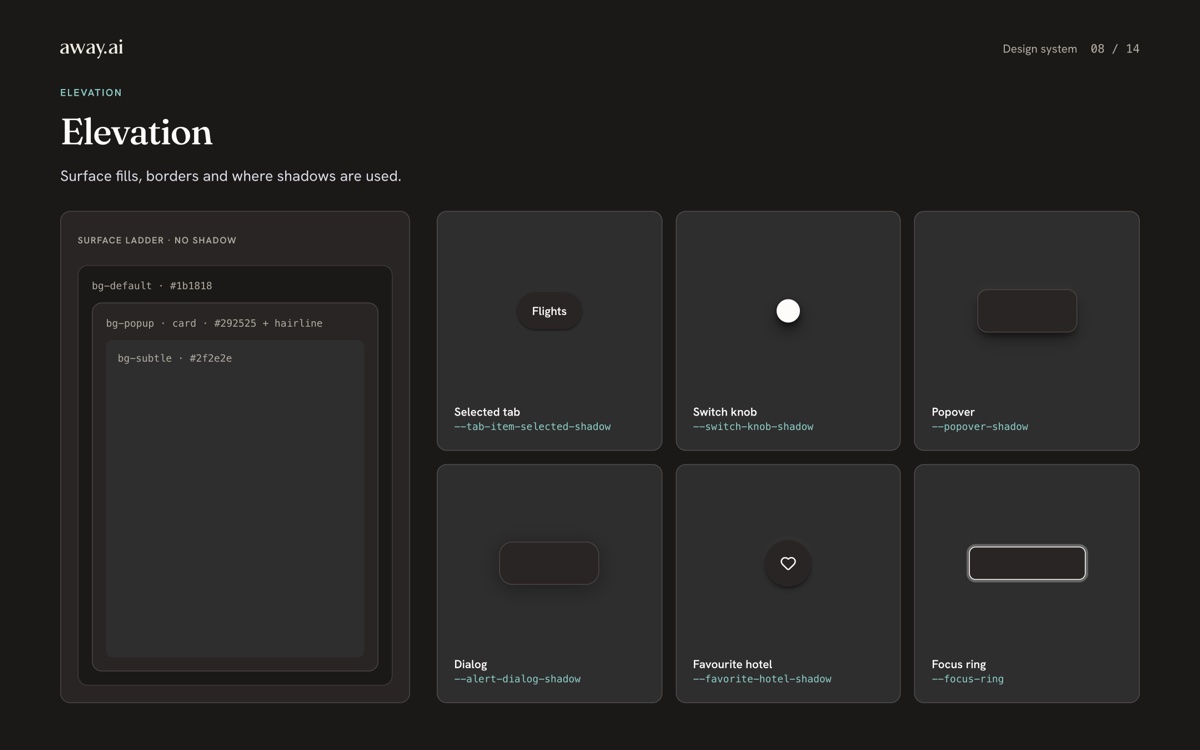Viewport: 1200px width, 750px height.
Task: Click the heart icon in Favourite hotel card
Action: [788, 563]
